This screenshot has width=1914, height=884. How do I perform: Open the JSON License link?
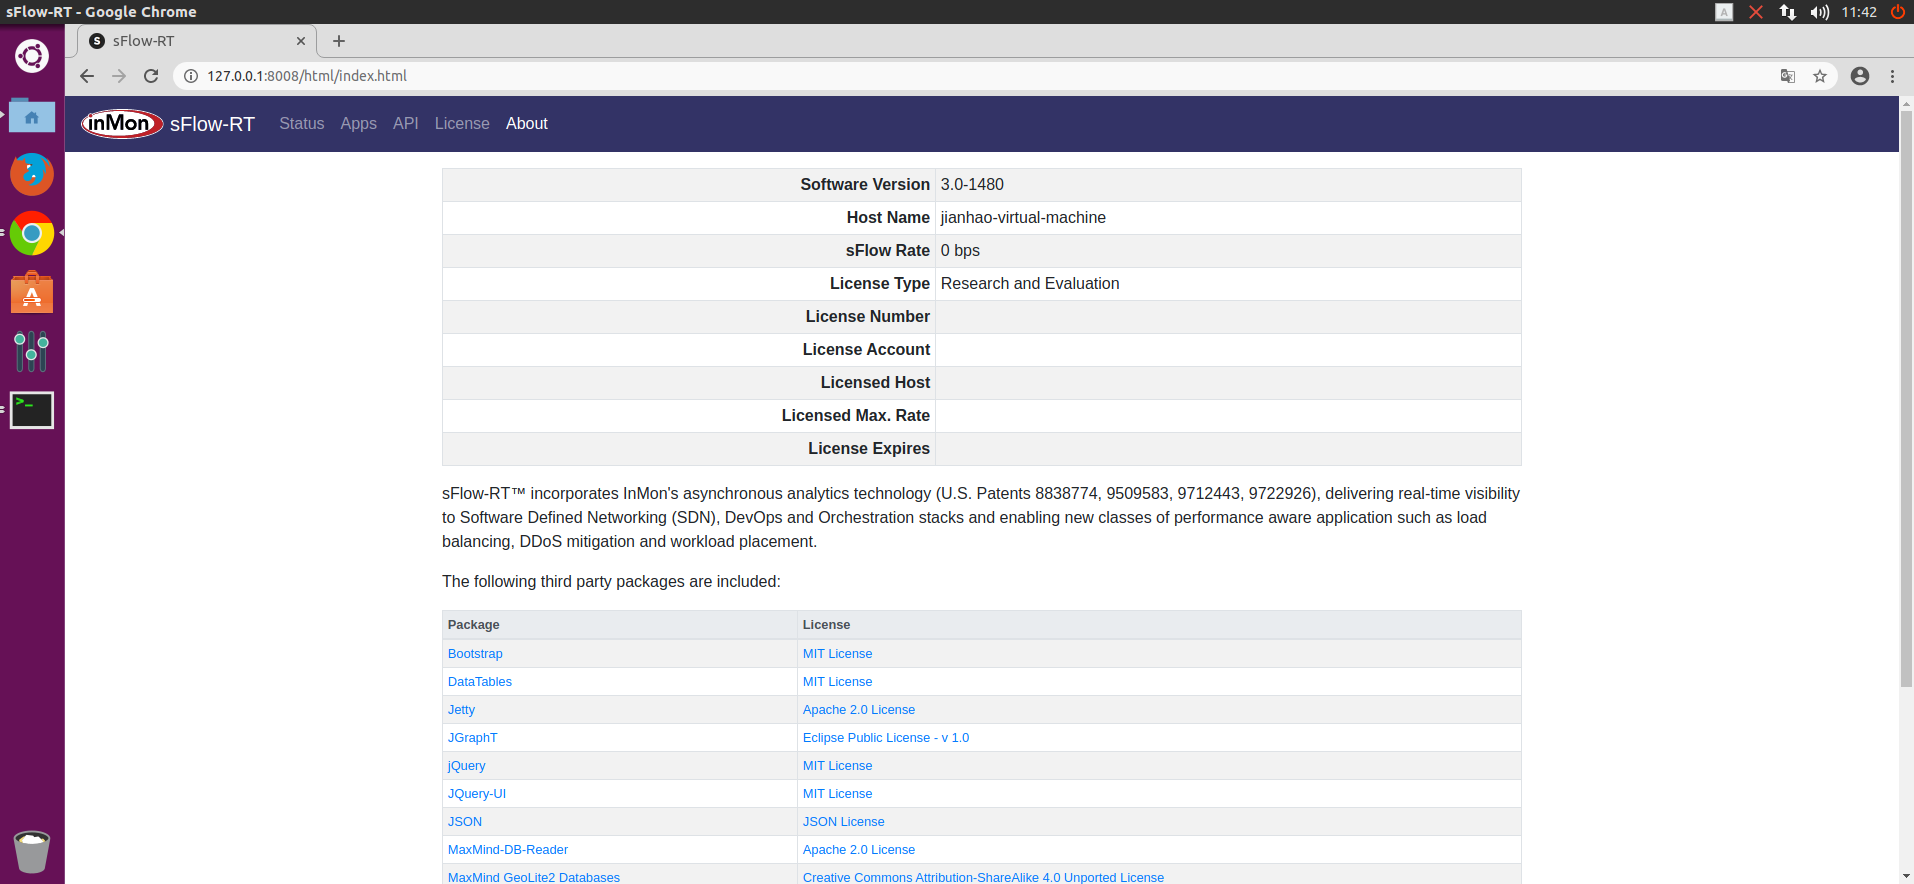pos(844,822)
